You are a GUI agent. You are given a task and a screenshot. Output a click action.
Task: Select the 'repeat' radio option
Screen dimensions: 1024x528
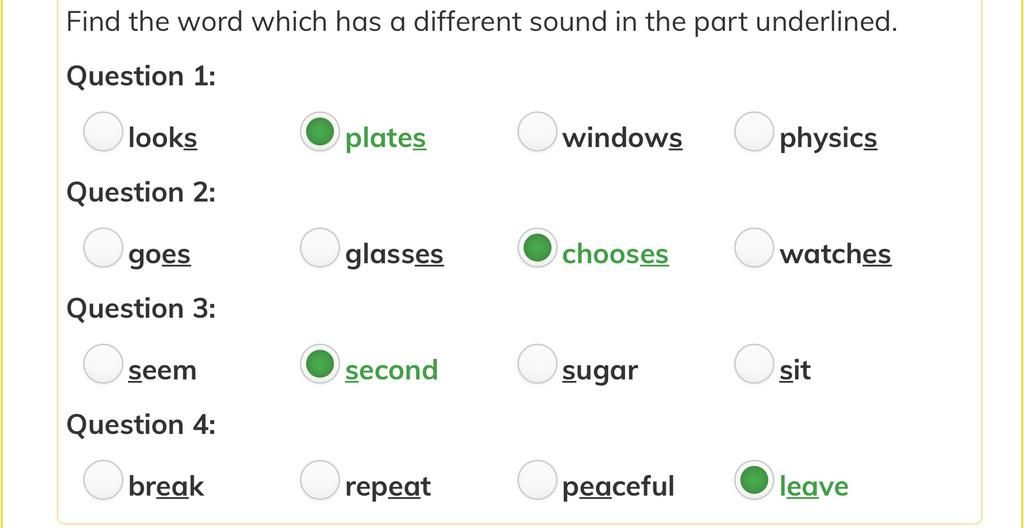[320, 480]
